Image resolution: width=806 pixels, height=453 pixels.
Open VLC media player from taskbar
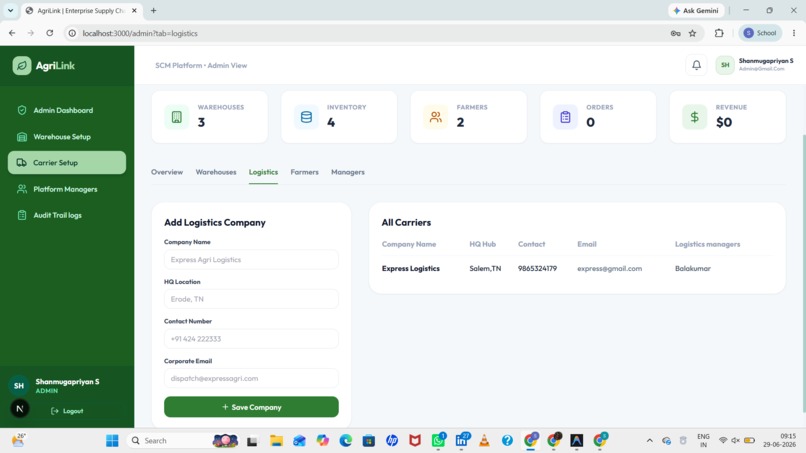[484, 441]
